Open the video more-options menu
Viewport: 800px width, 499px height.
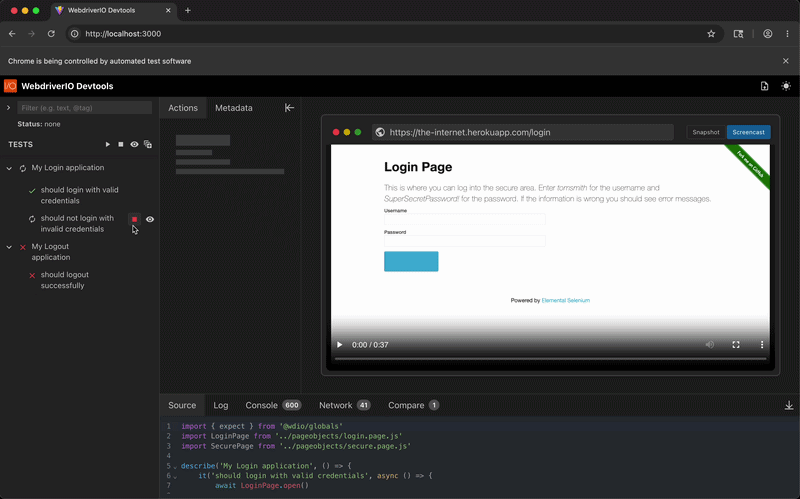coord(762,345)
